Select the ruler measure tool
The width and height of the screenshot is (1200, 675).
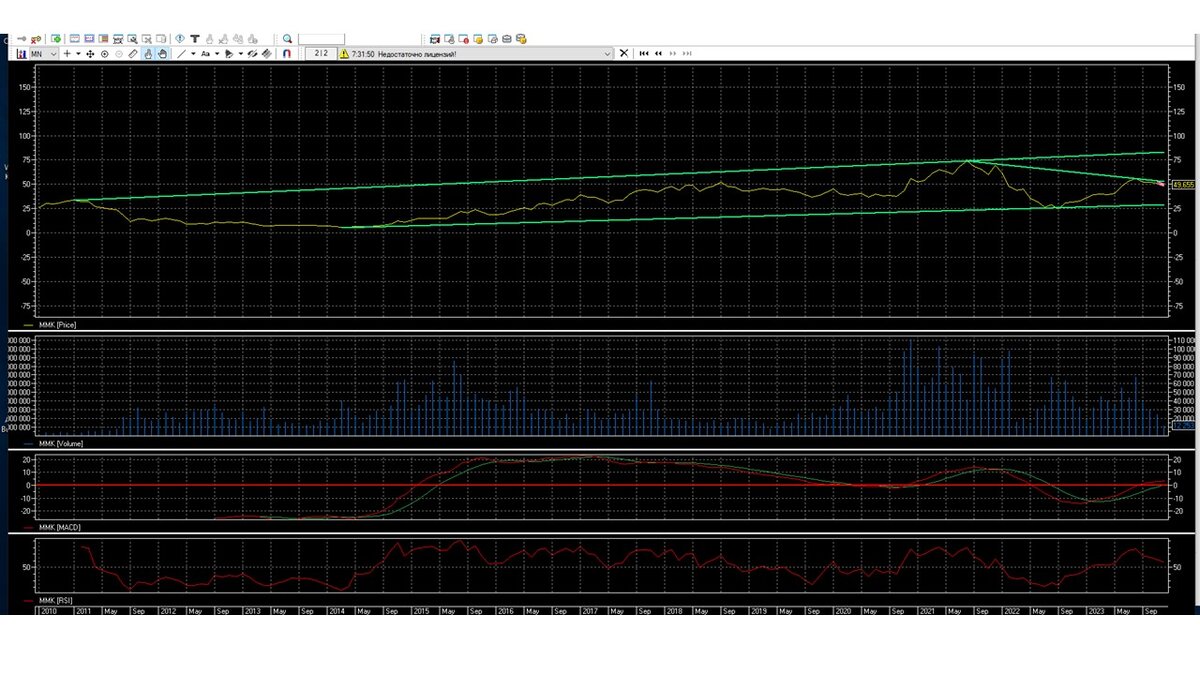pyautogui.click(x=133, y=53)
